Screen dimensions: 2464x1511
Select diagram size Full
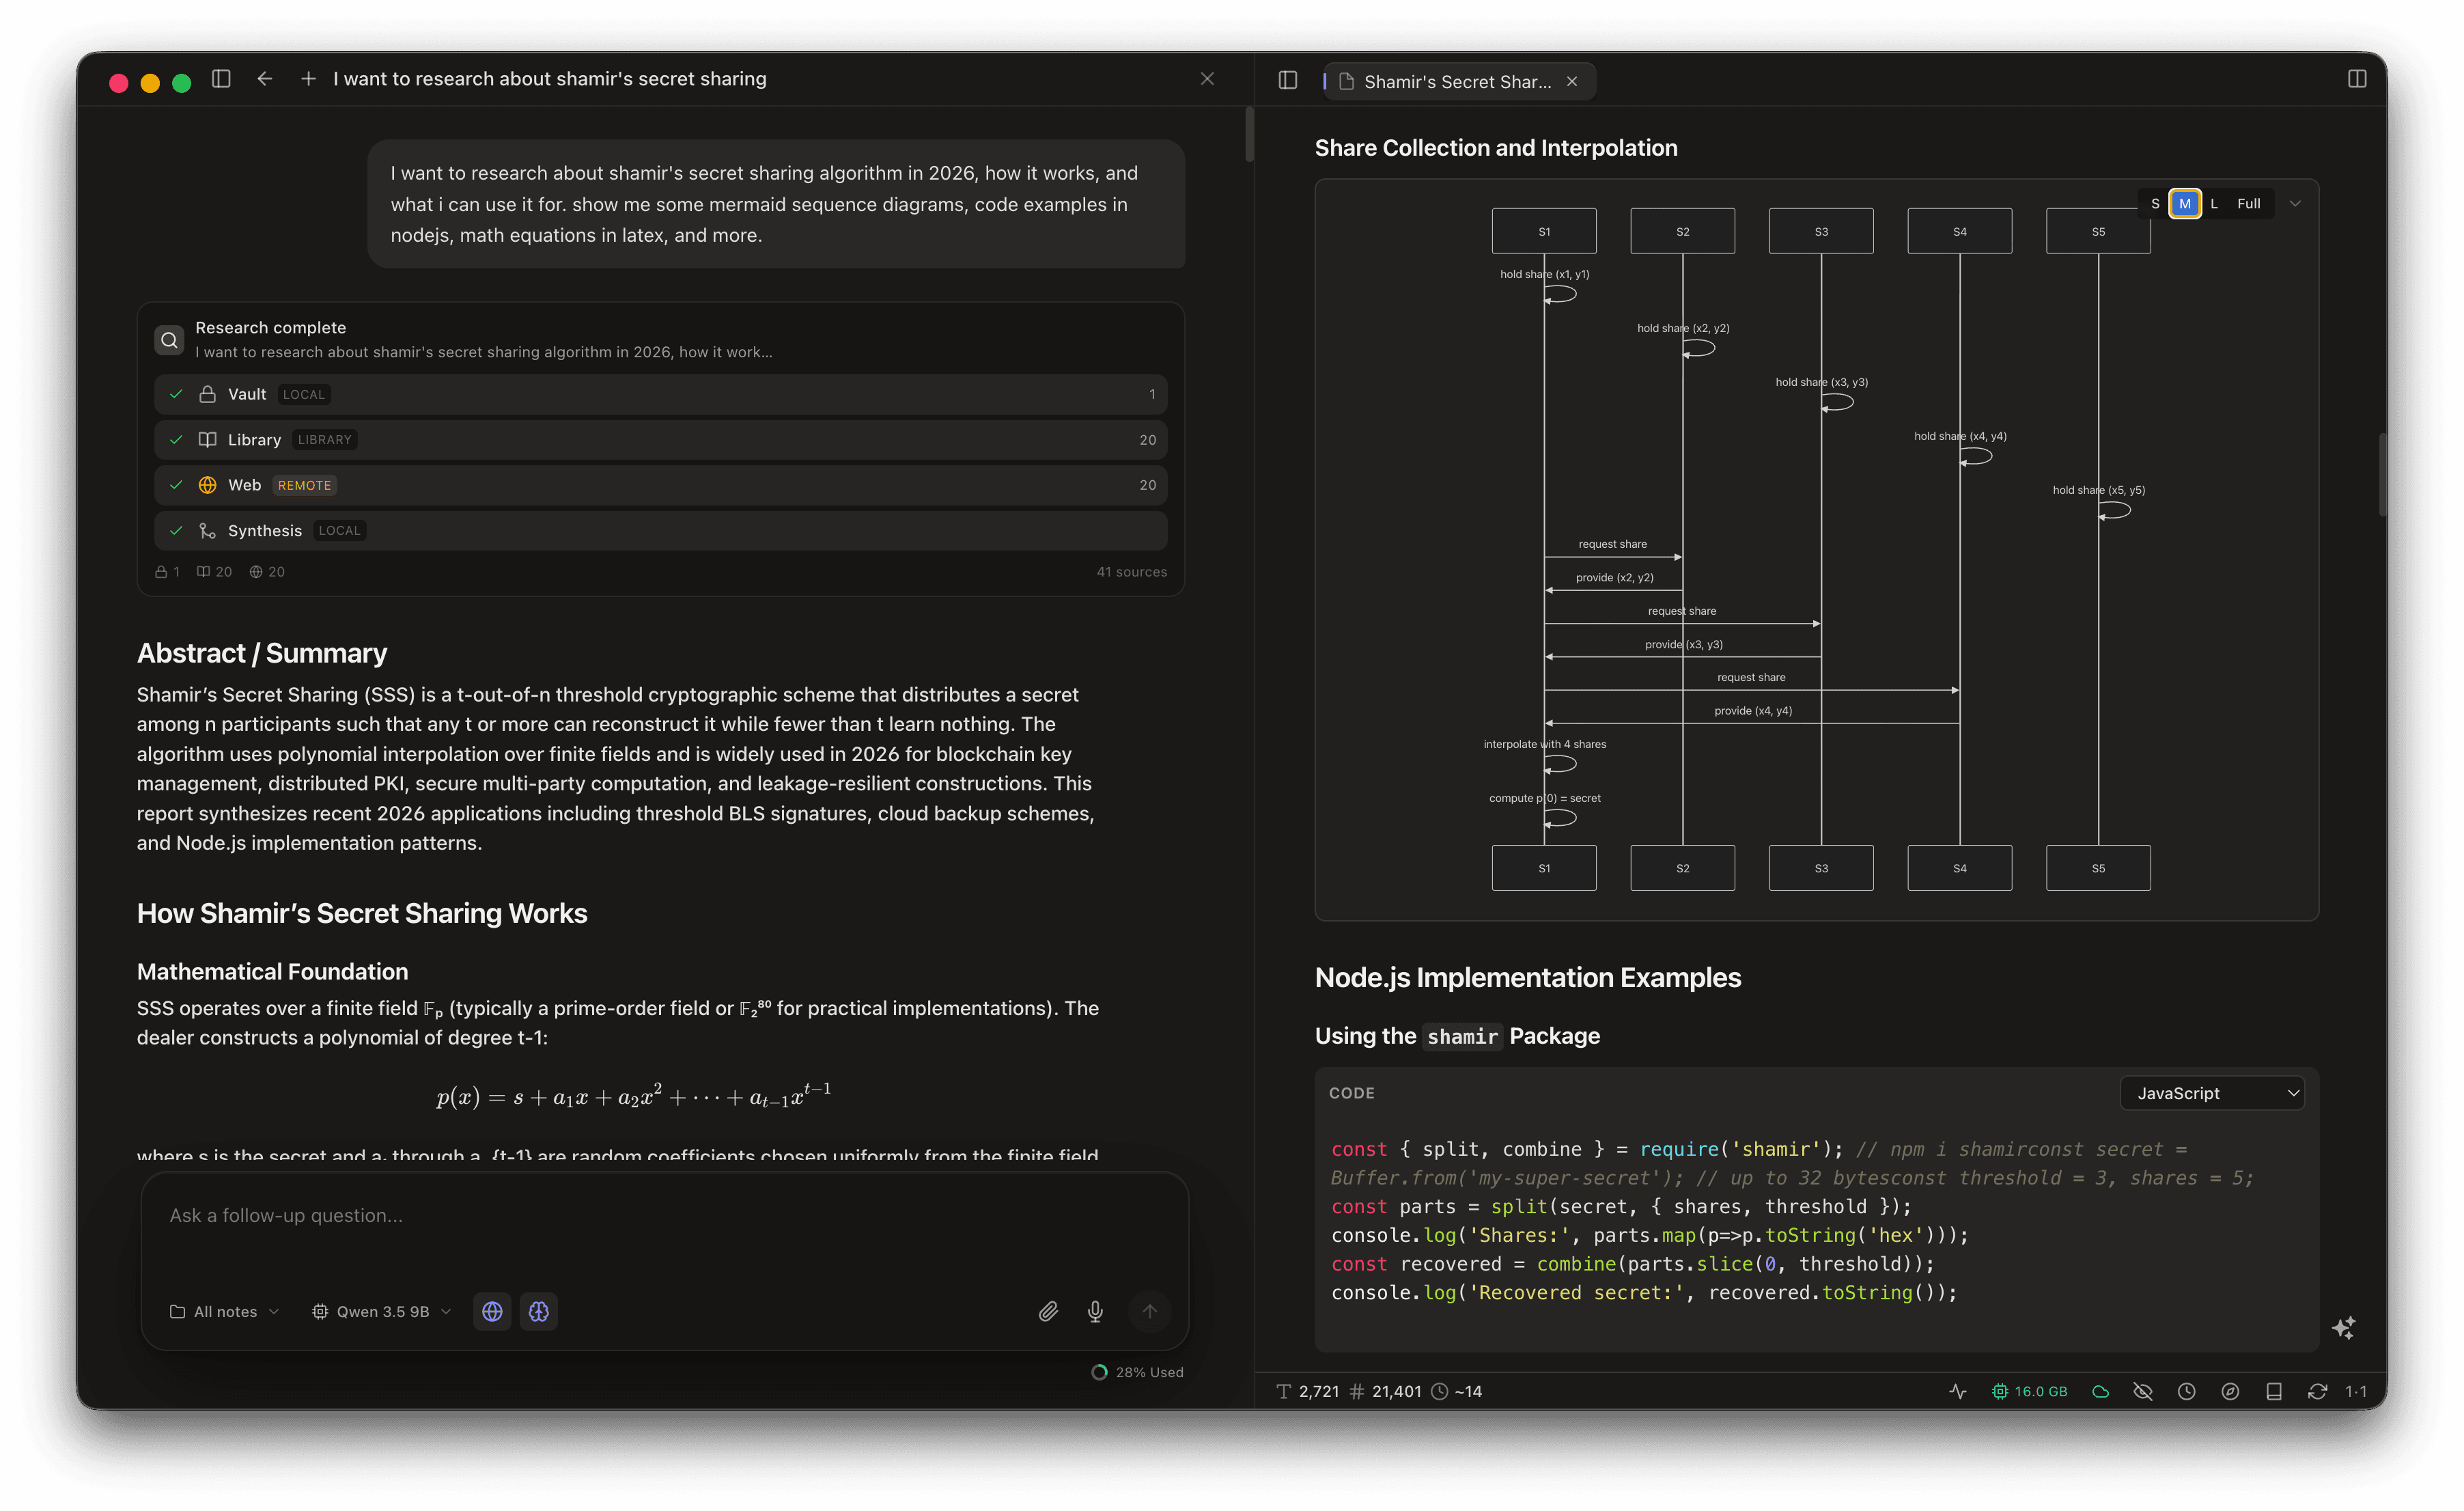click(2248, 204)
